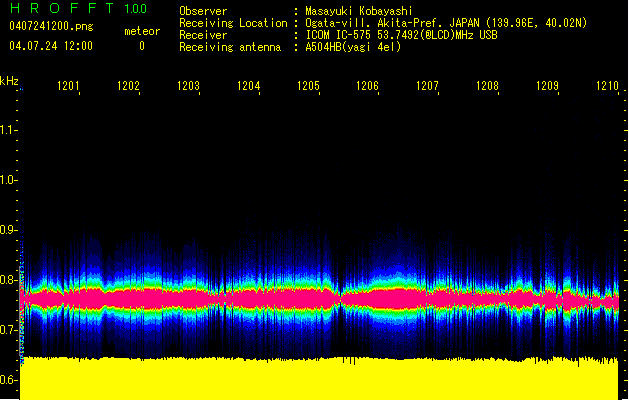Viewport: 629px width, 400px height.
Task: Click the yellow band at spectrogram bottom
Action: 320,380
